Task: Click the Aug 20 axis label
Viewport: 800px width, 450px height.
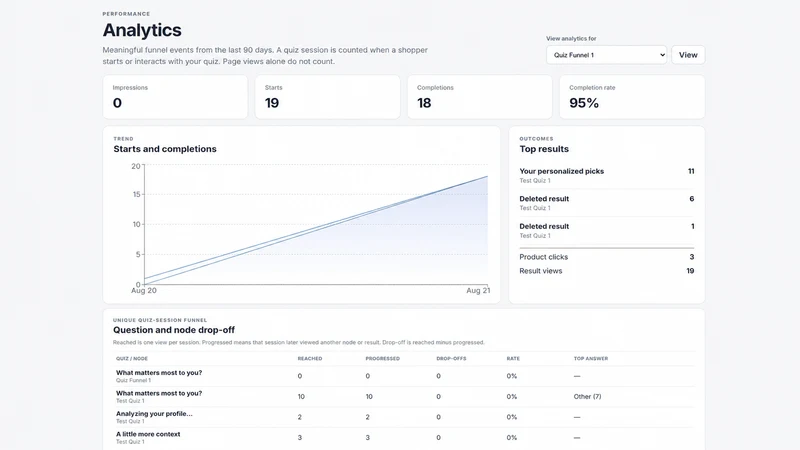Action: click(144, 290)
